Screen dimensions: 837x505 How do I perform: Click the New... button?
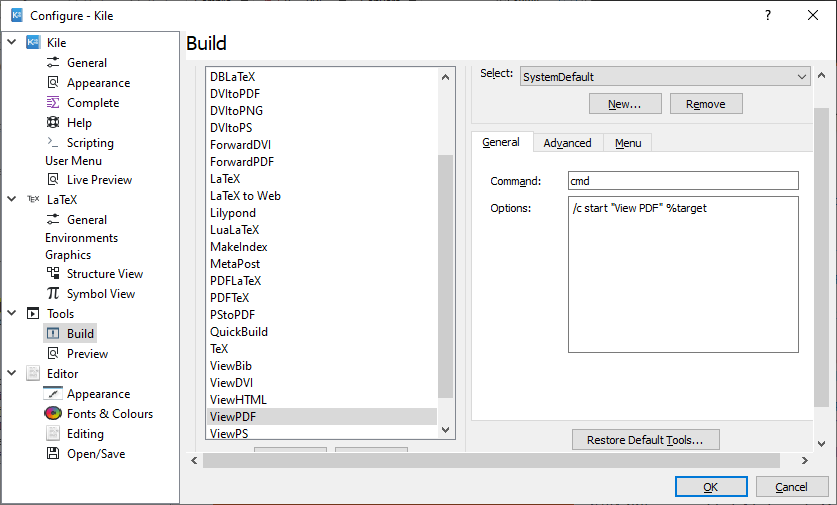[x=625, y=104]
